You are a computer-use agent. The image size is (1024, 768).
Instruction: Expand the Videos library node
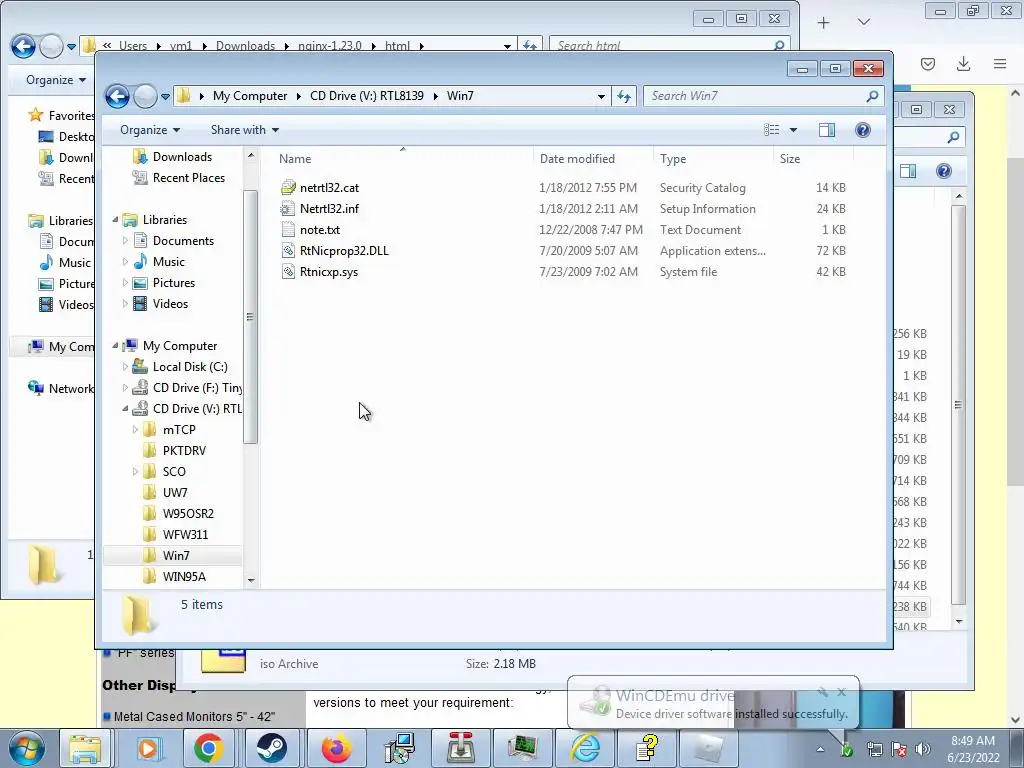125,304
